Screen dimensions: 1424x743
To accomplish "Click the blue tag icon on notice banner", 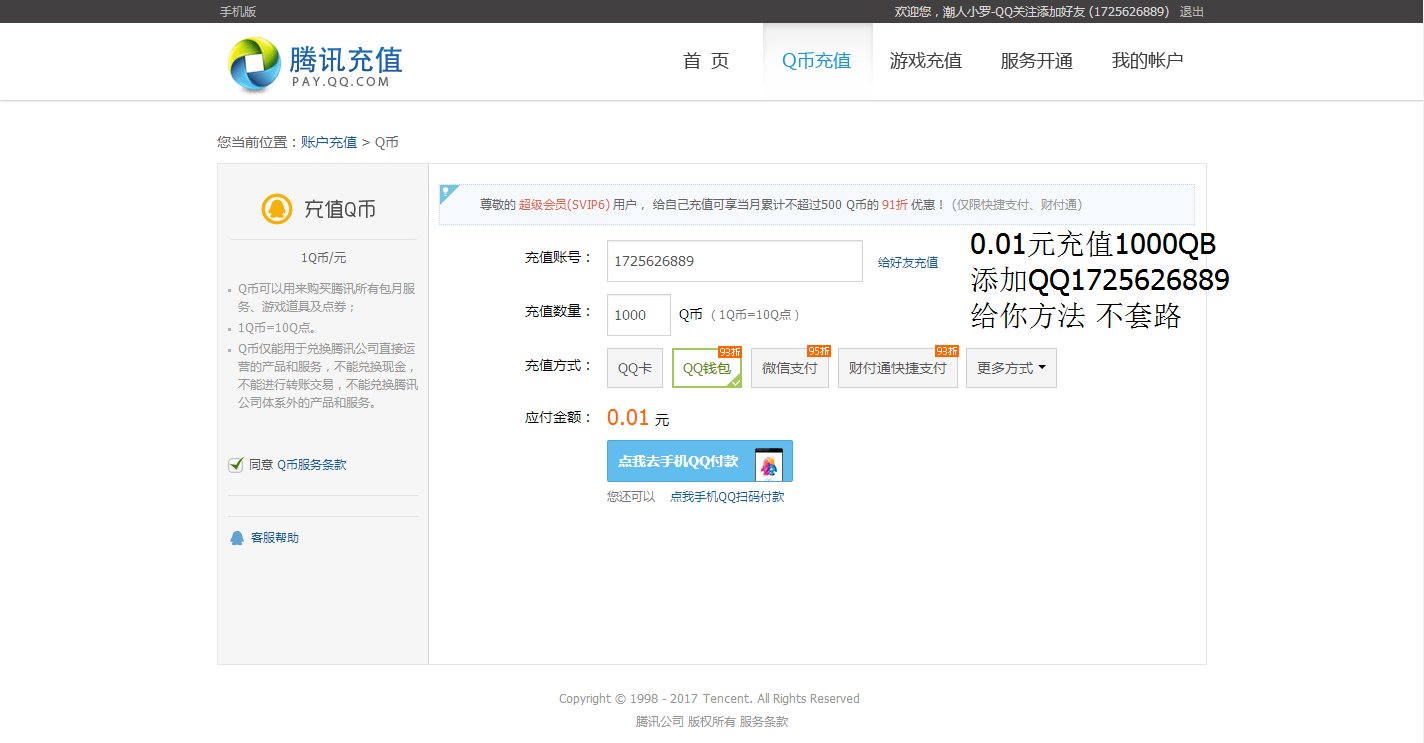I will point(450,194).
